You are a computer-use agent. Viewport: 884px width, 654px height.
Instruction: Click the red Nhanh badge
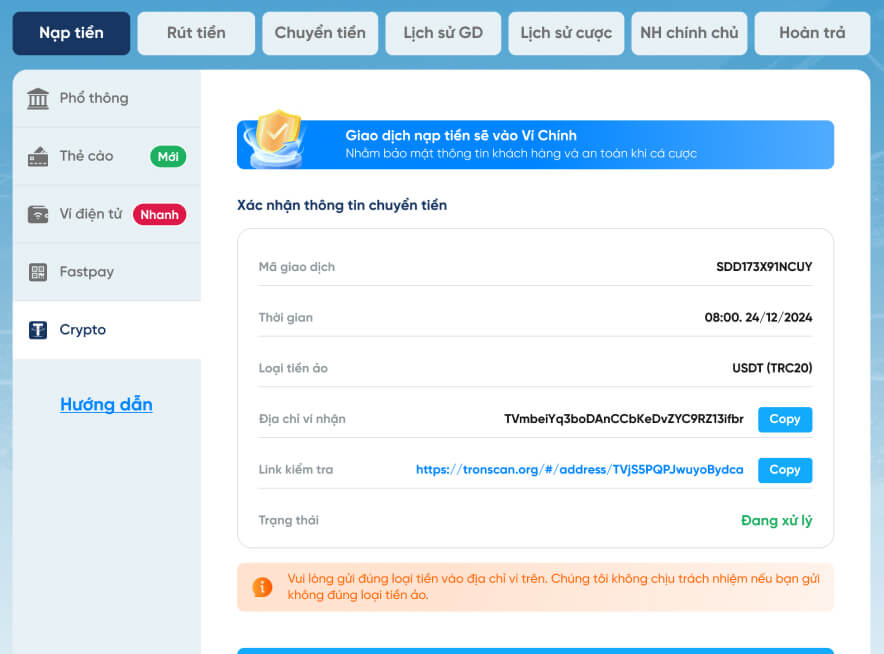[159, 214]
